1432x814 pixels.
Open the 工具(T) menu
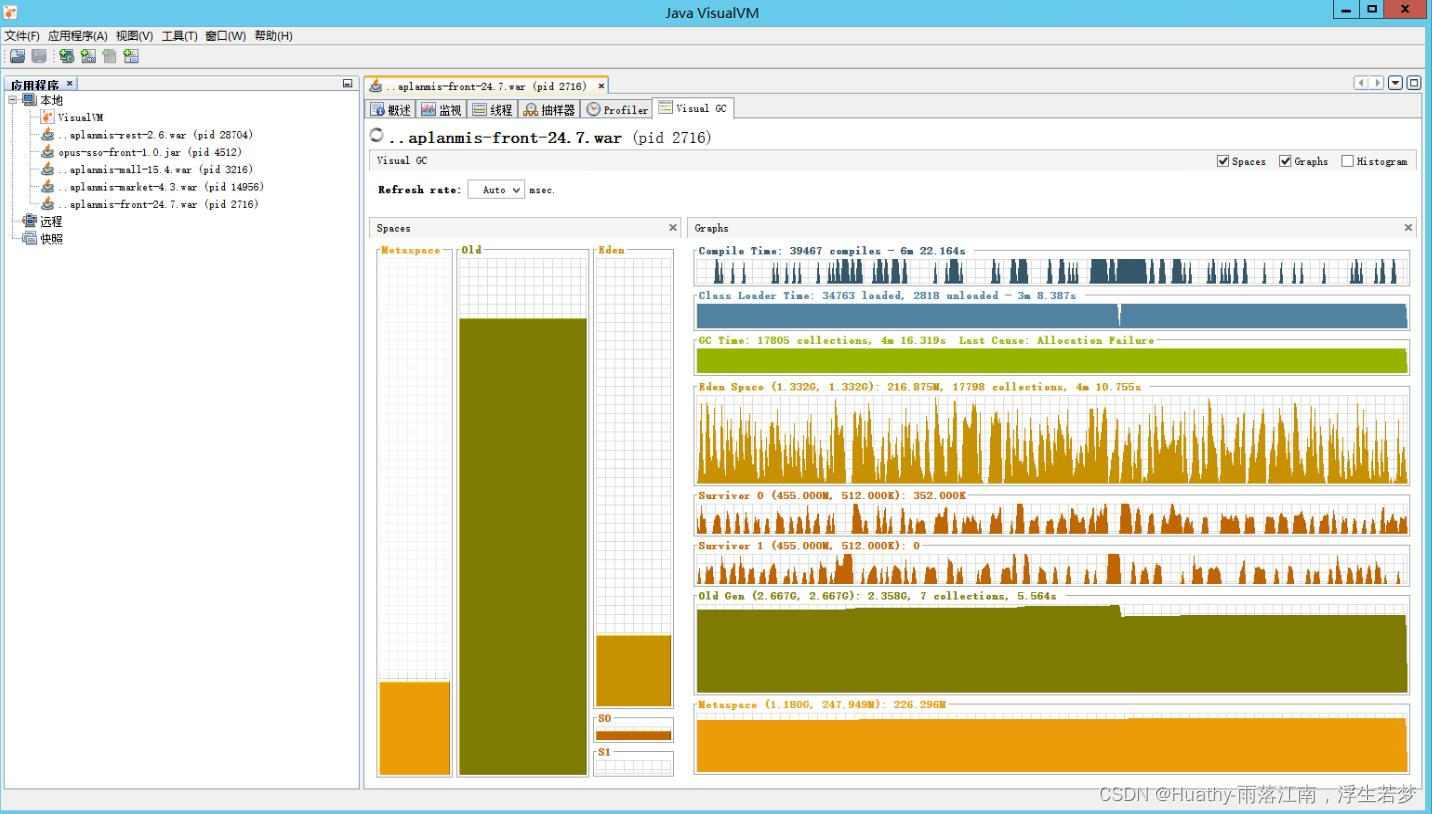(x=180, y=36)
